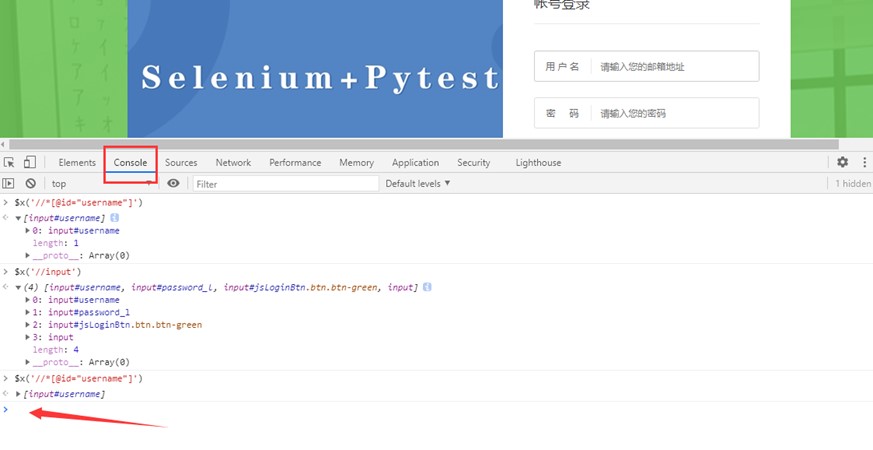This screenshot has height=450, width=873.
Task: Open the DevTools more options menu
Action: point(864,162)
